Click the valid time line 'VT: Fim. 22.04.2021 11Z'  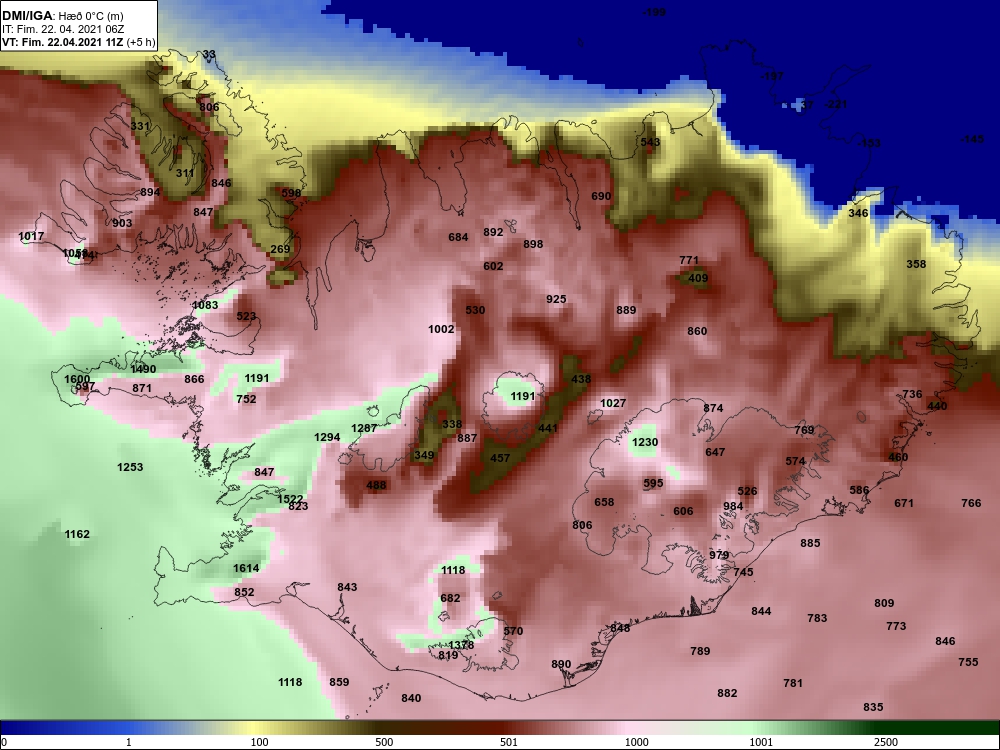(x=64, y=42)
